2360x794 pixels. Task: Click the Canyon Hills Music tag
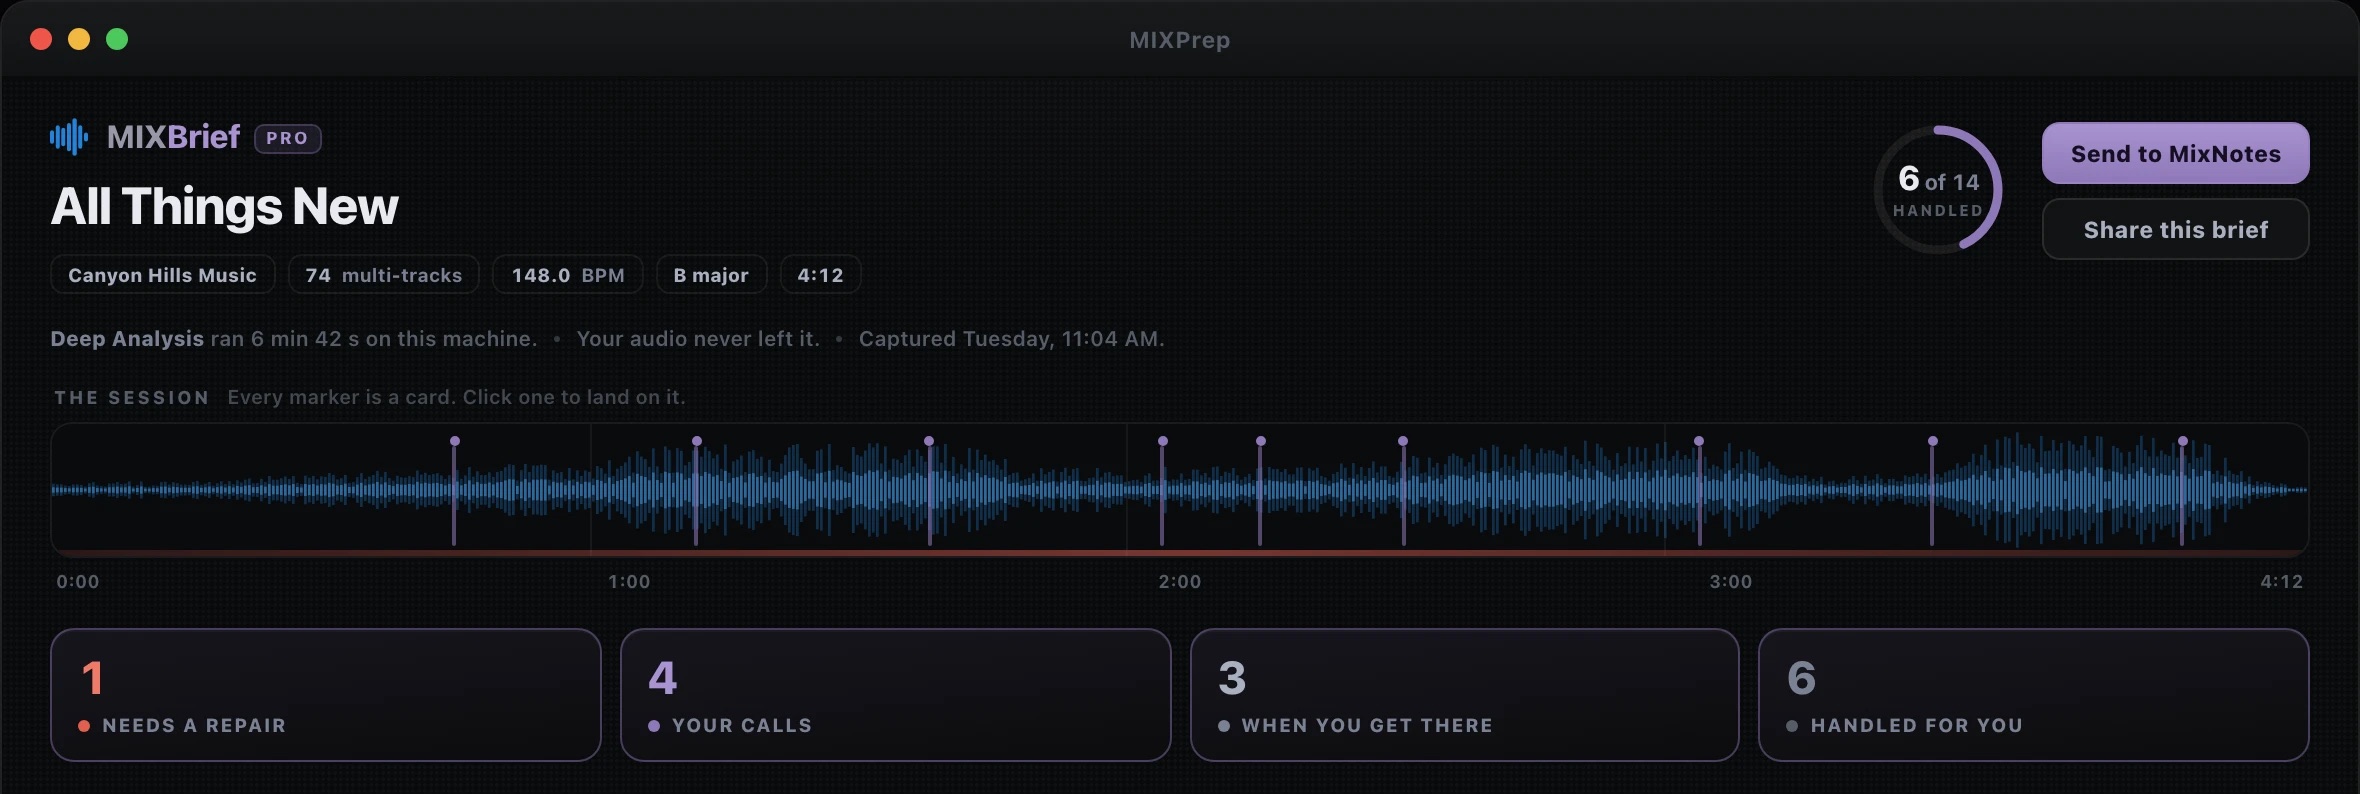[162, 275]
